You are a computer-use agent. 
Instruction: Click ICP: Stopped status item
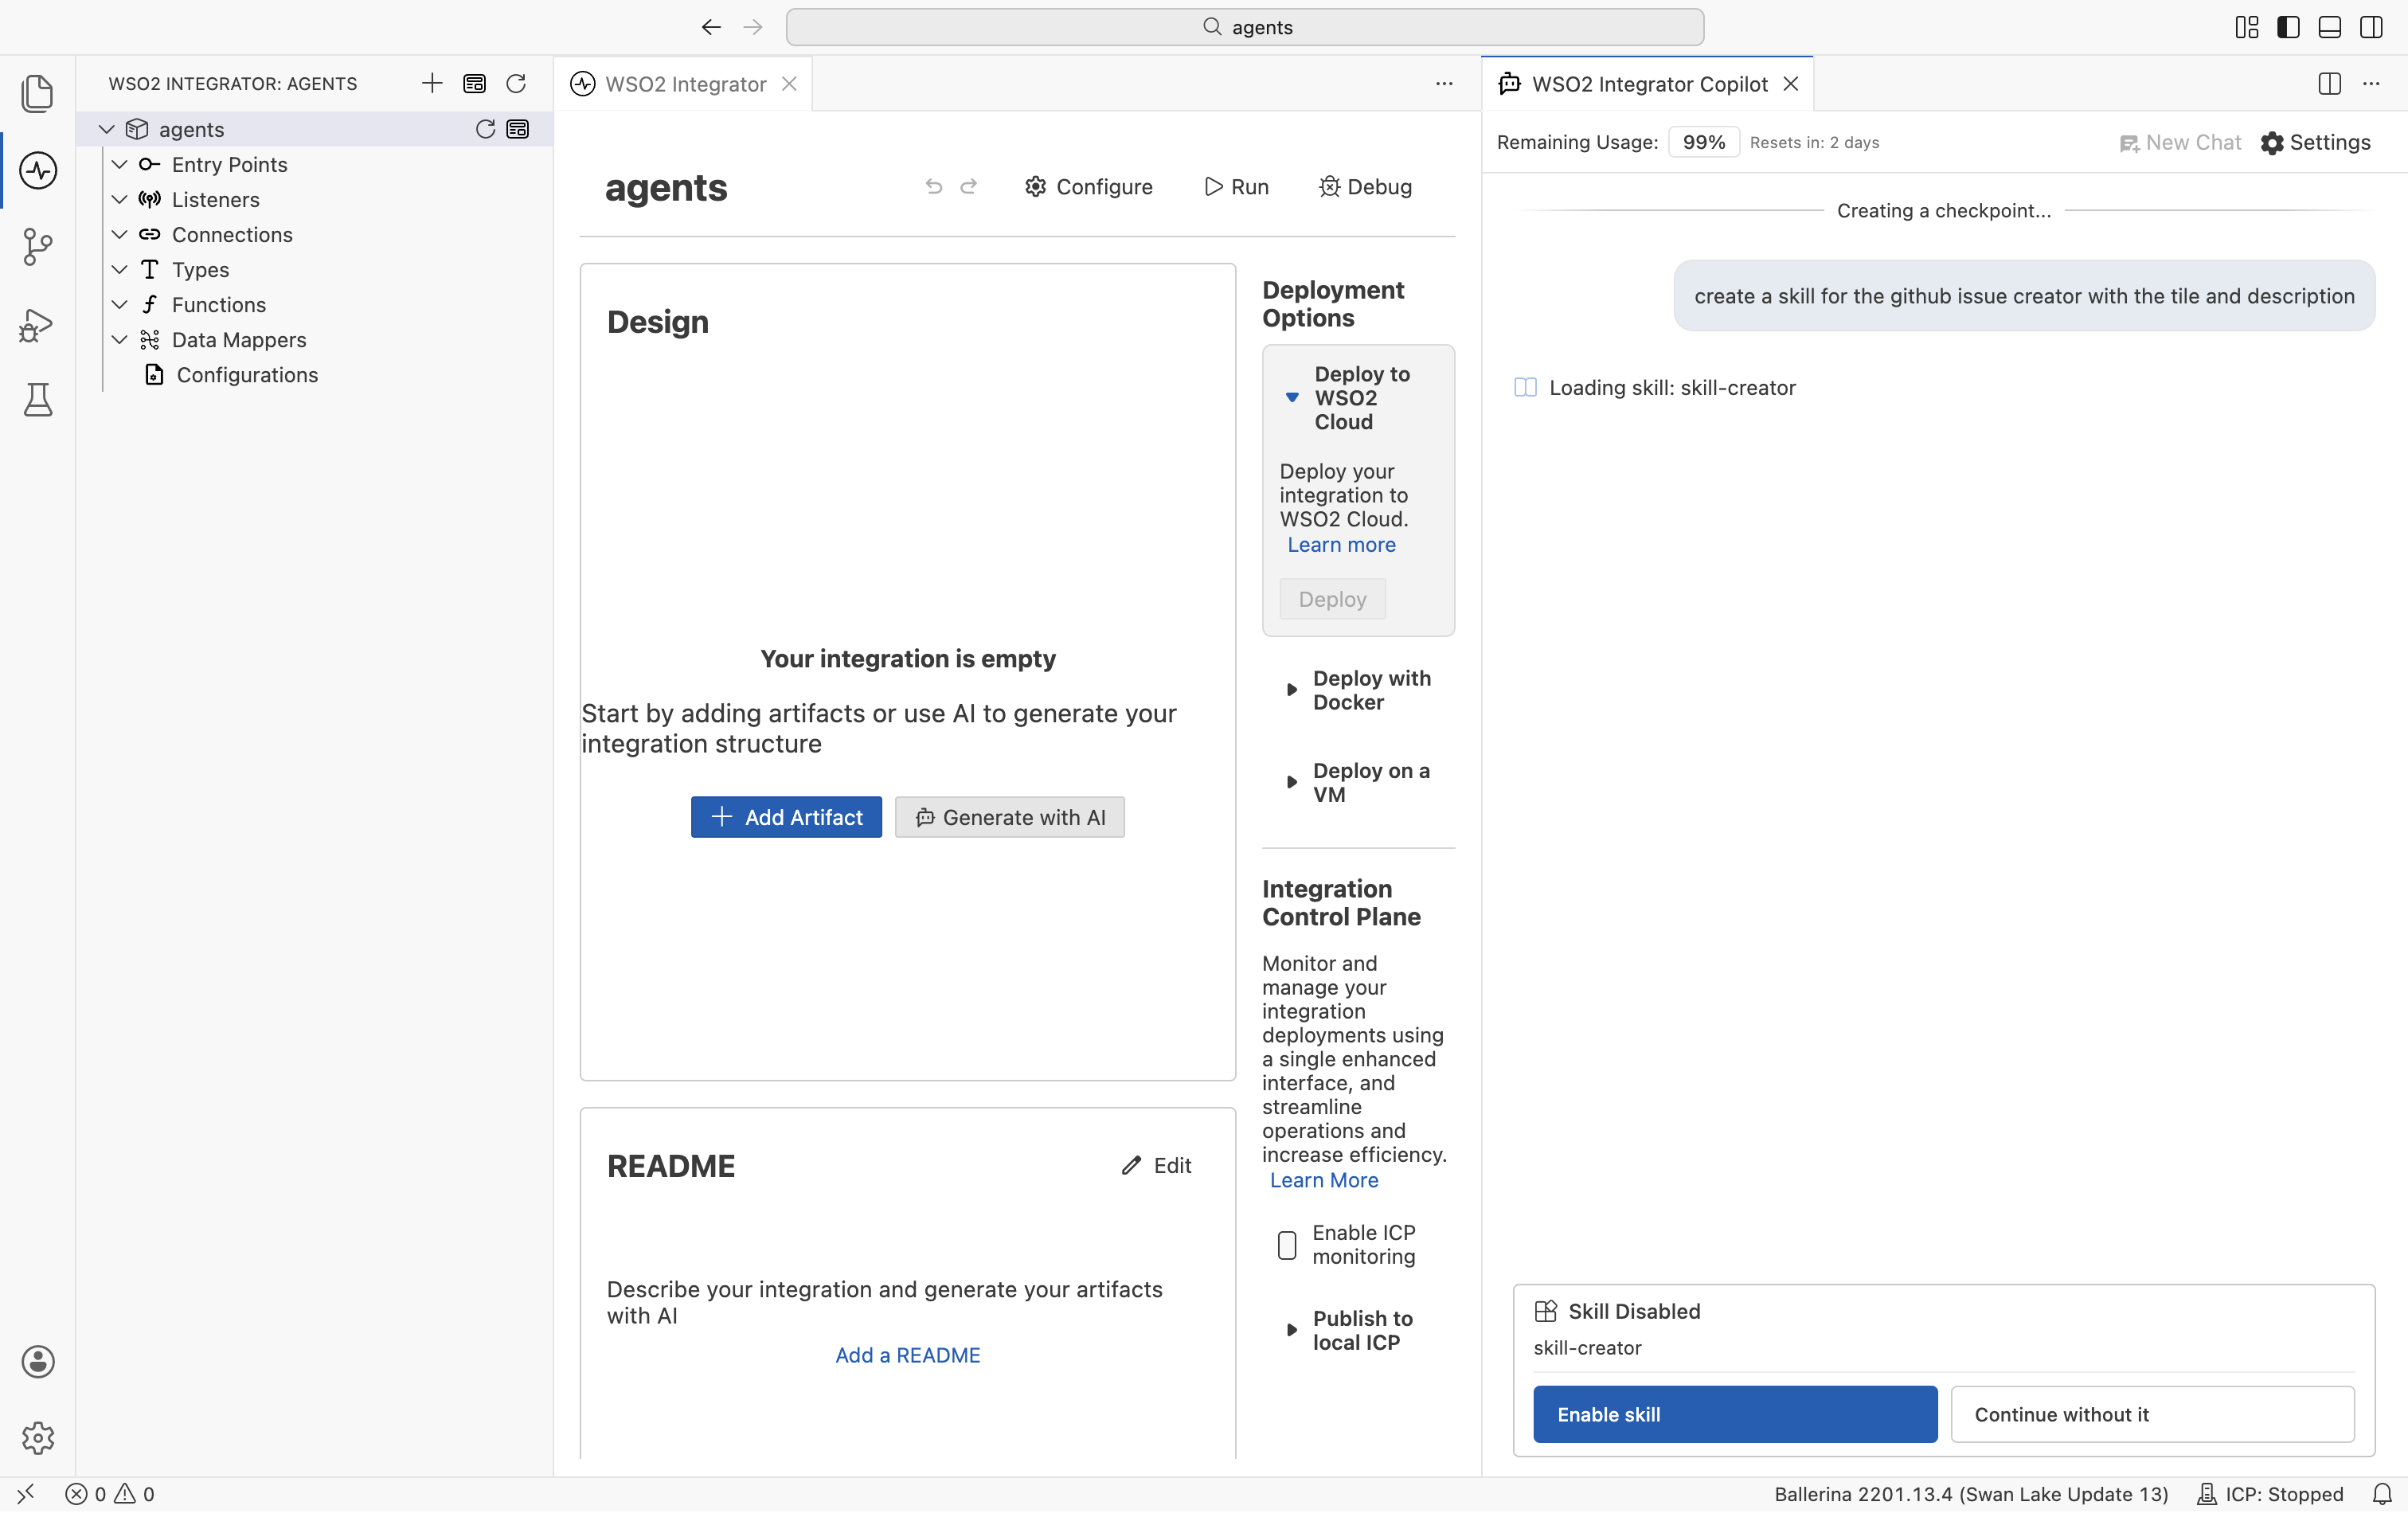tap(2270, 1494)
